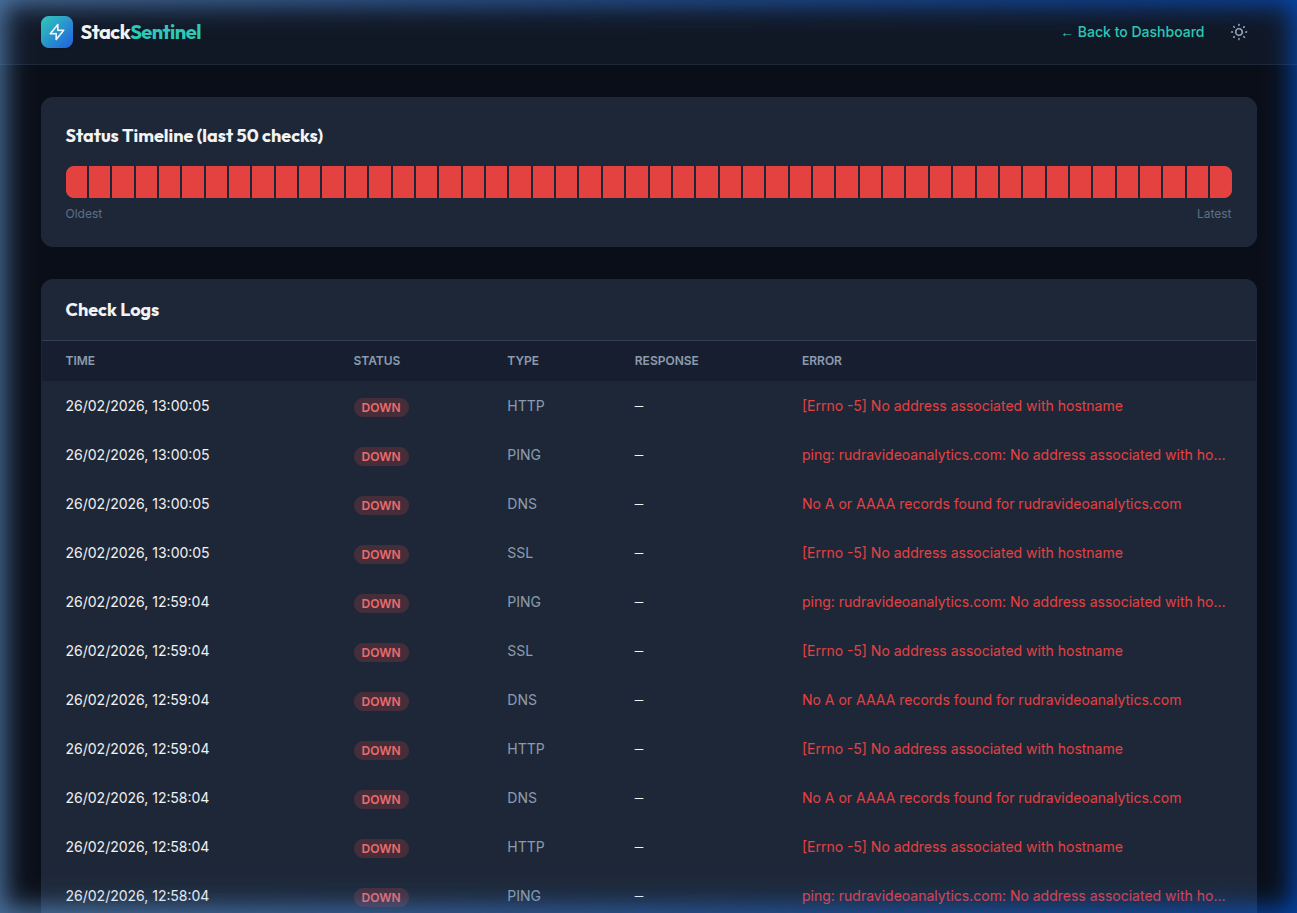Click the DNS type cell at 12:59:04
Viewport: 1297px width, 913px height.
click(522, 700)
